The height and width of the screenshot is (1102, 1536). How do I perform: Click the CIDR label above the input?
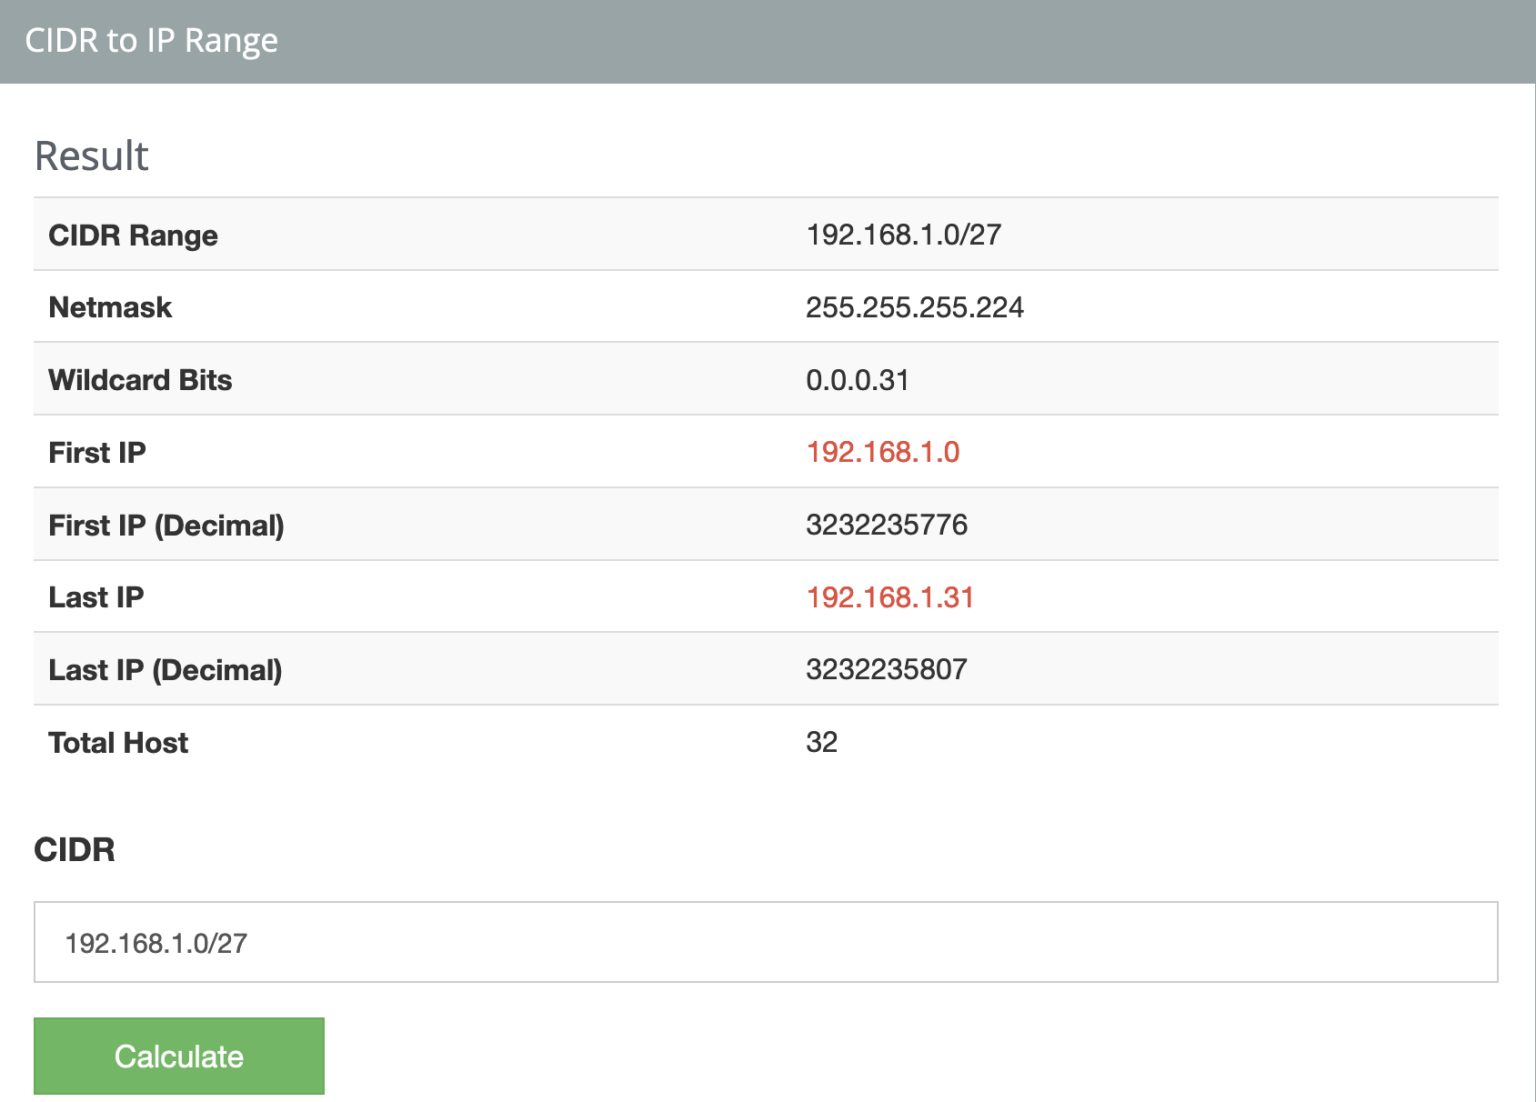tap(74, 850)
